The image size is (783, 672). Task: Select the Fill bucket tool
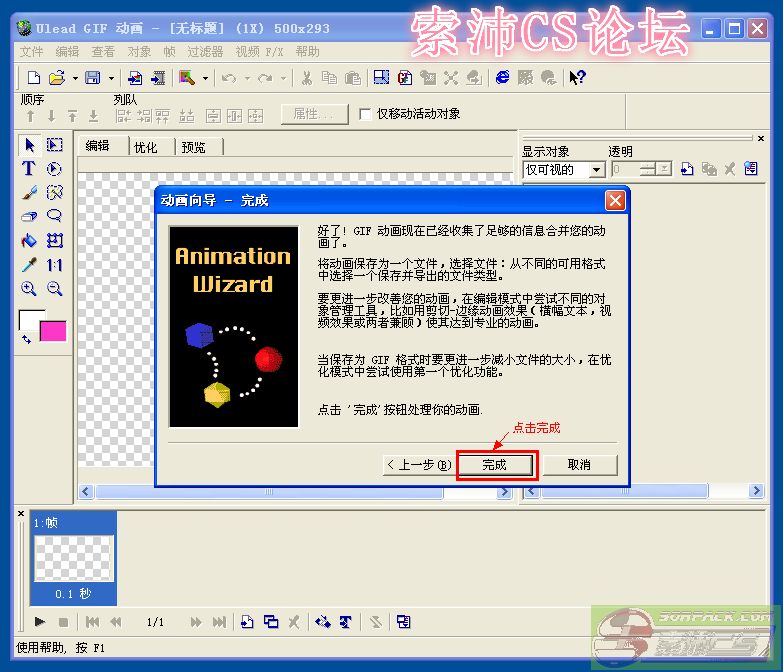[29, 240]
